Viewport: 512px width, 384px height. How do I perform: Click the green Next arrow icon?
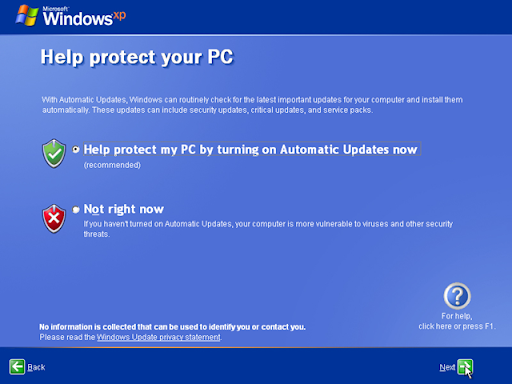[x=465, y=367]
